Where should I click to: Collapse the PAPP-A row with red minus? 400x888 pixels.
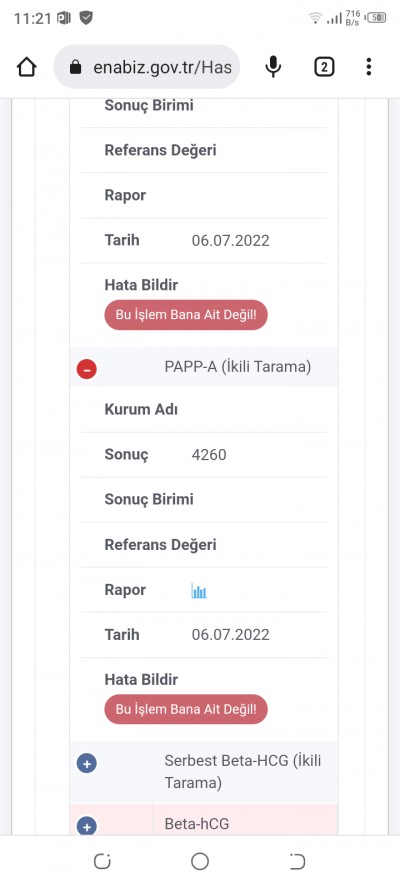click(87, 369)
